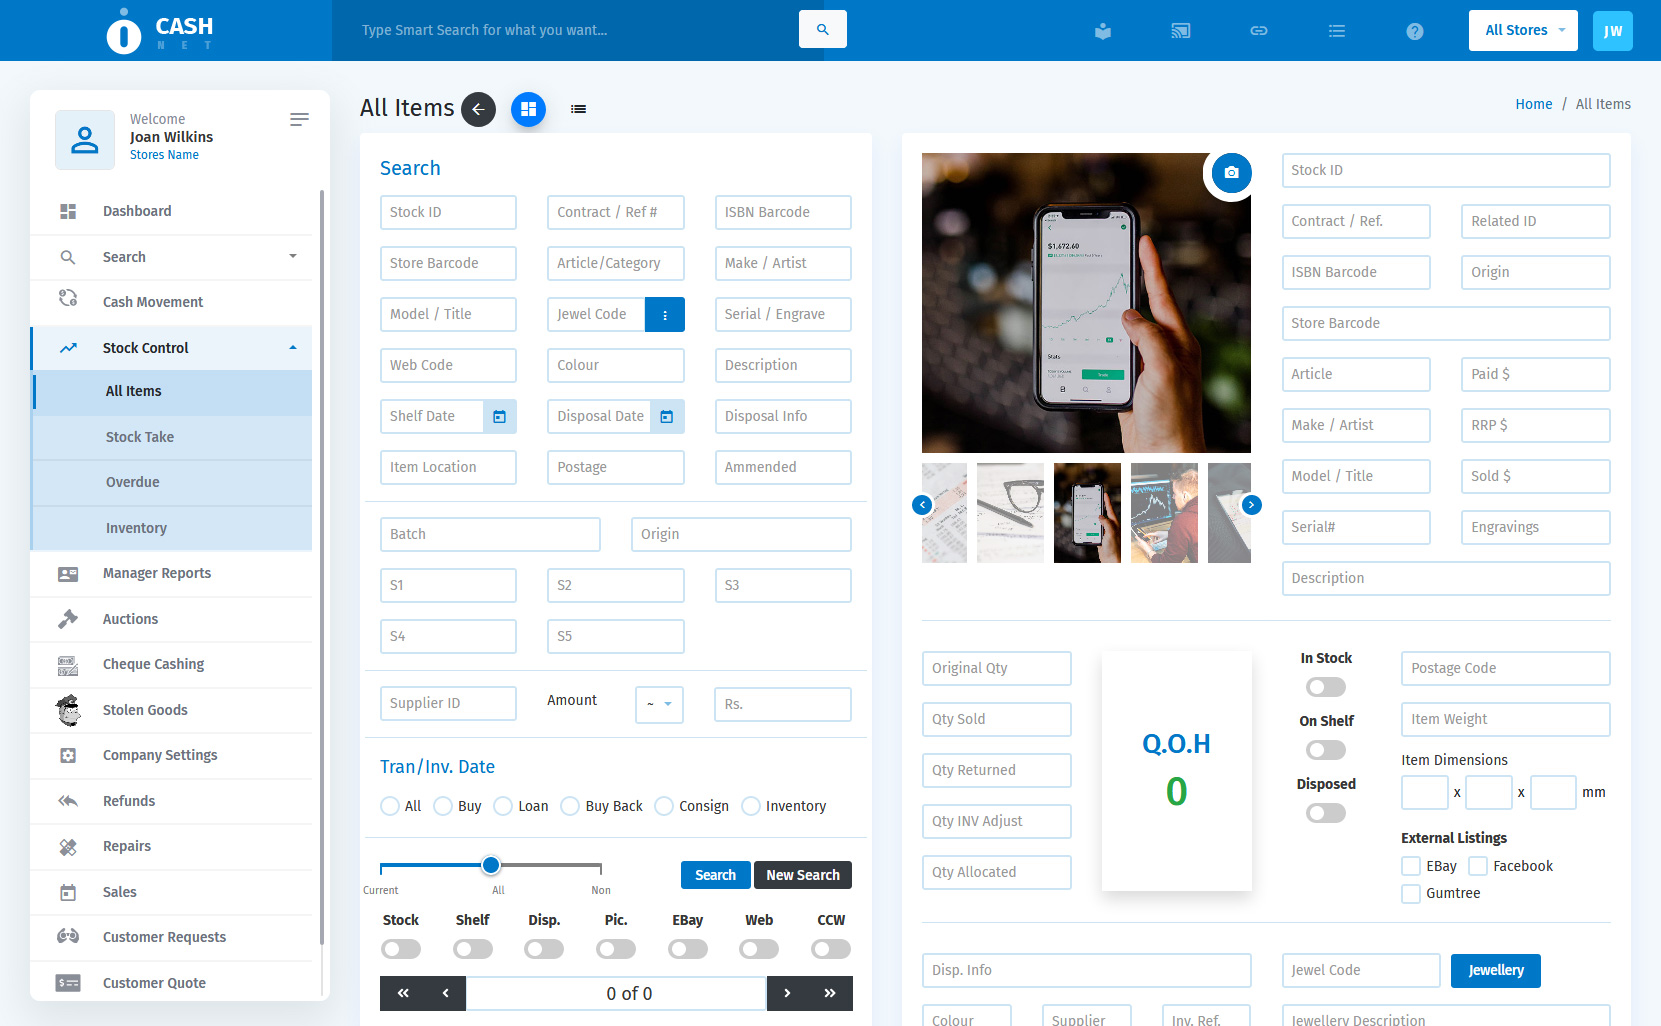Click the New Search button

tap(802, 875)
